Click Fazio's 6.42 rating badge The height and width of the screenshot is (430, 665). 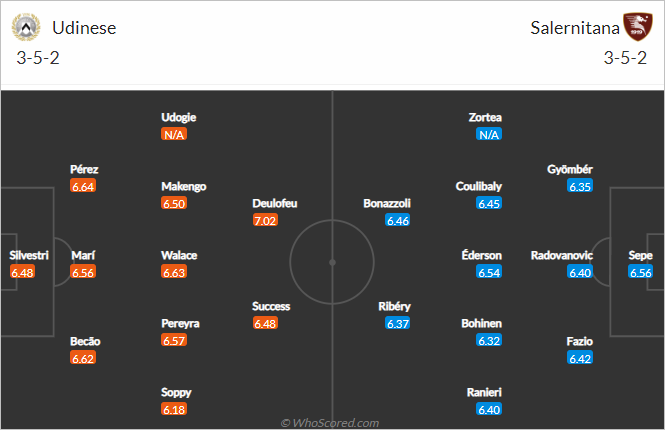[x=580, y=358]
